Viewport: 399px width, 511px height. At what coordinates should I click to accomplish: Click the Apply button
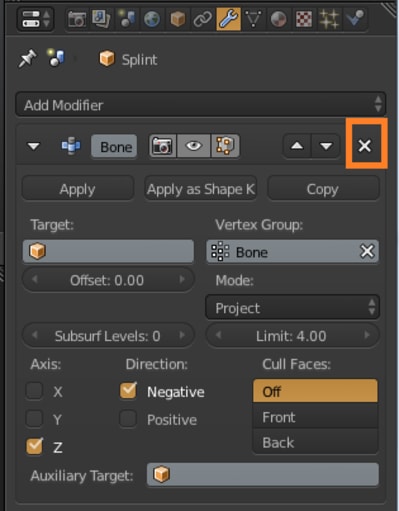(x=78, y=189)
